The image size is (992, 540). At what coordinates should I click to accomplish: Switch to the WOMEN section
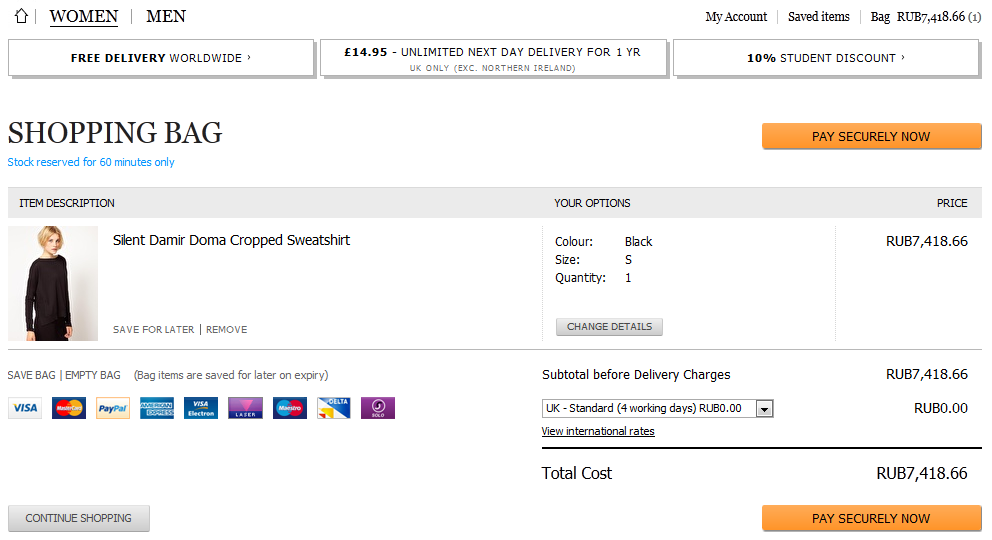coord(83,16)
